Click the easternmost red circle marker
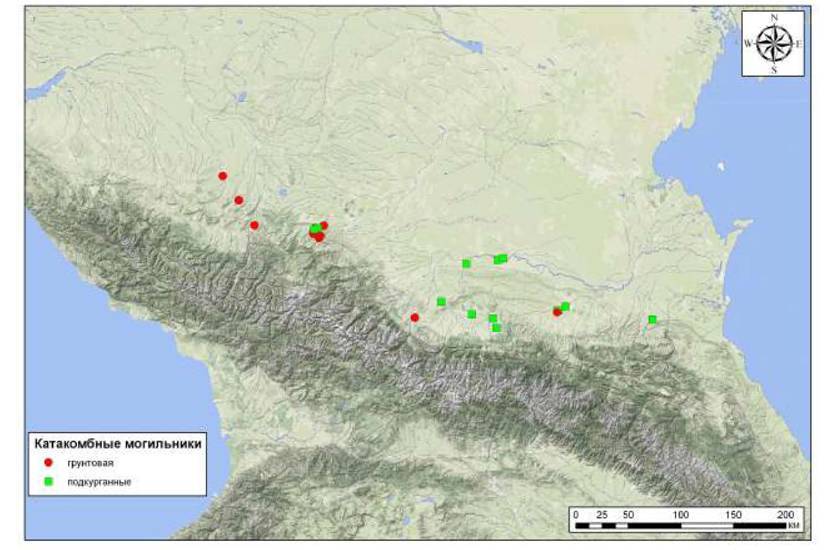 point(557,312)
